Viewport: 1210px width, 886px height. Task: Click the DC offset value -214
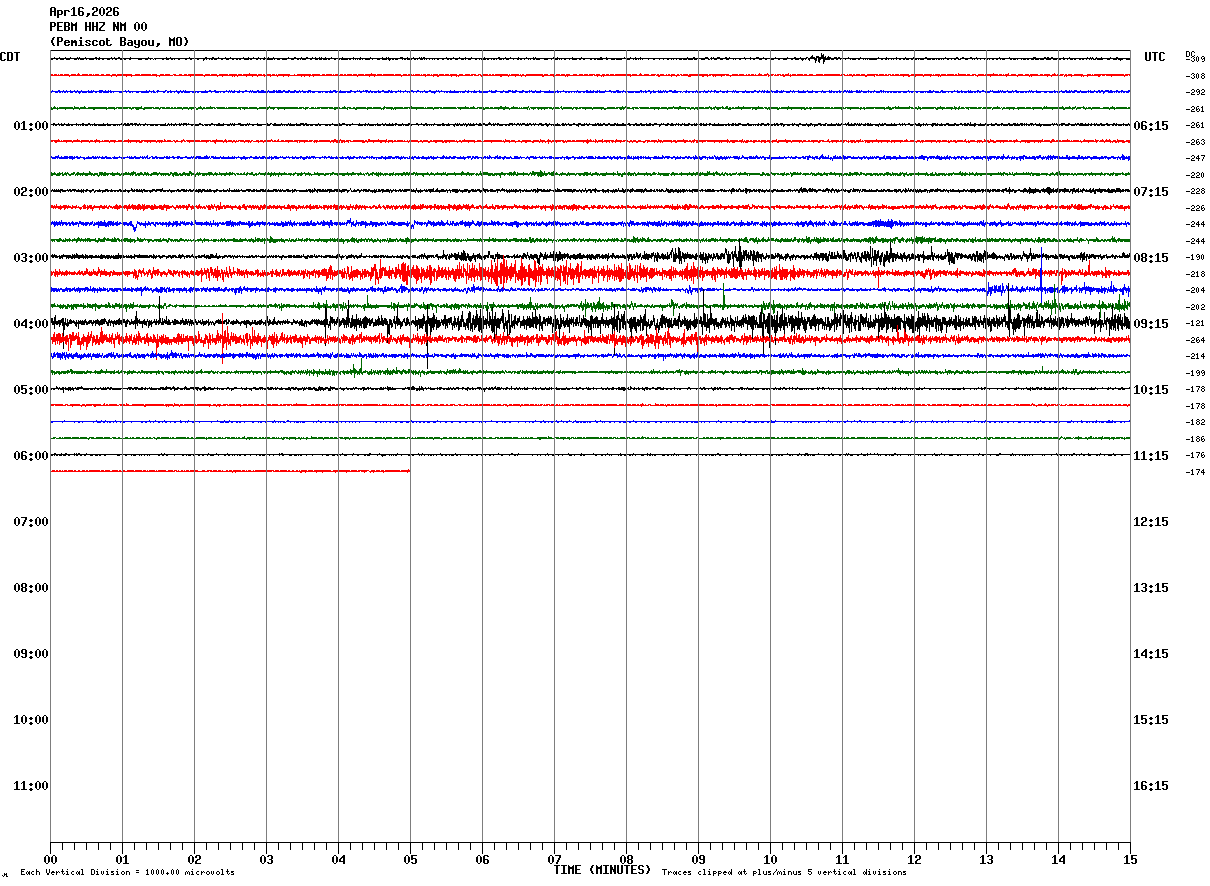pos(1195,357)
